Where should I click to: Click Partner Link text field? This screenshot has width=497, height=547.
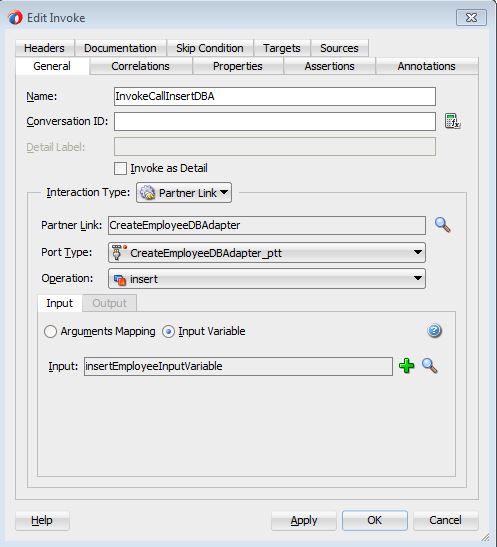point(267,225)
